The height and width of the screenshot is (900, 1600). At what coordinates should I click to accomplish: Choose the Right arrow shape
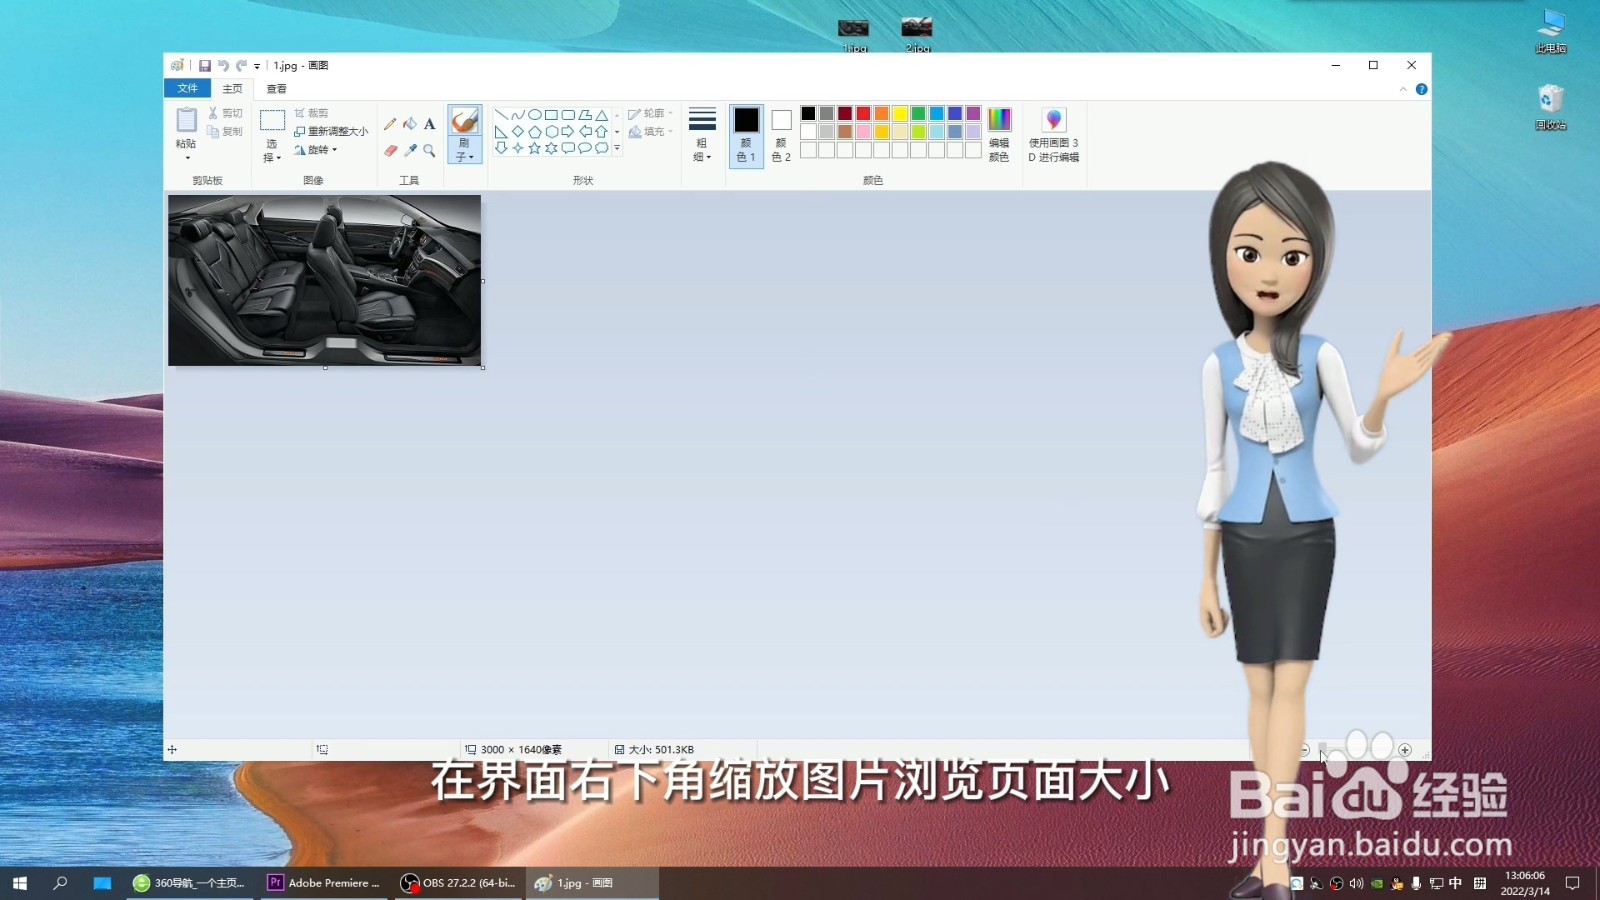tap(568, 131)
